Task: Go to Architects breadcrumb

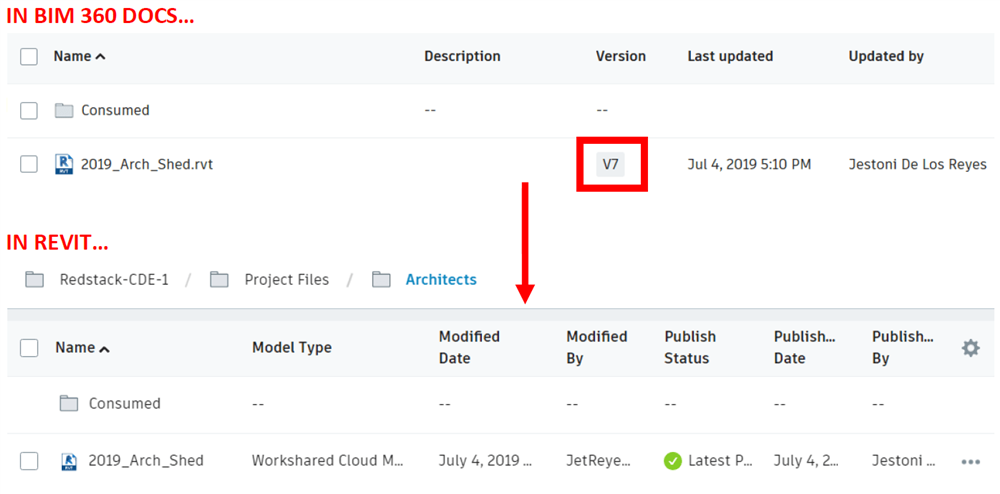Action: click(x=441, y=280)
